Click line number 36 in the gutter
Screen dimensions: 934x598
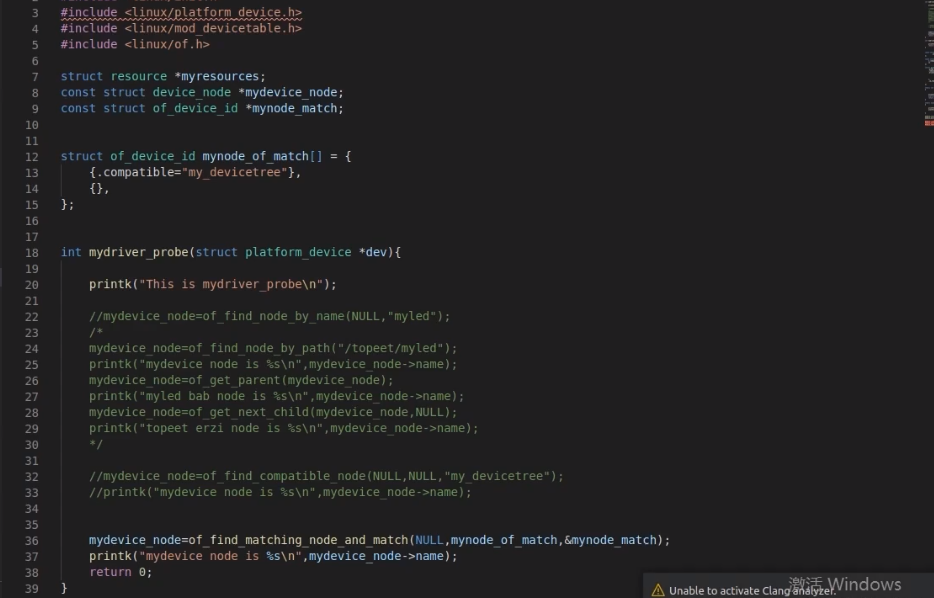point(32,541)
